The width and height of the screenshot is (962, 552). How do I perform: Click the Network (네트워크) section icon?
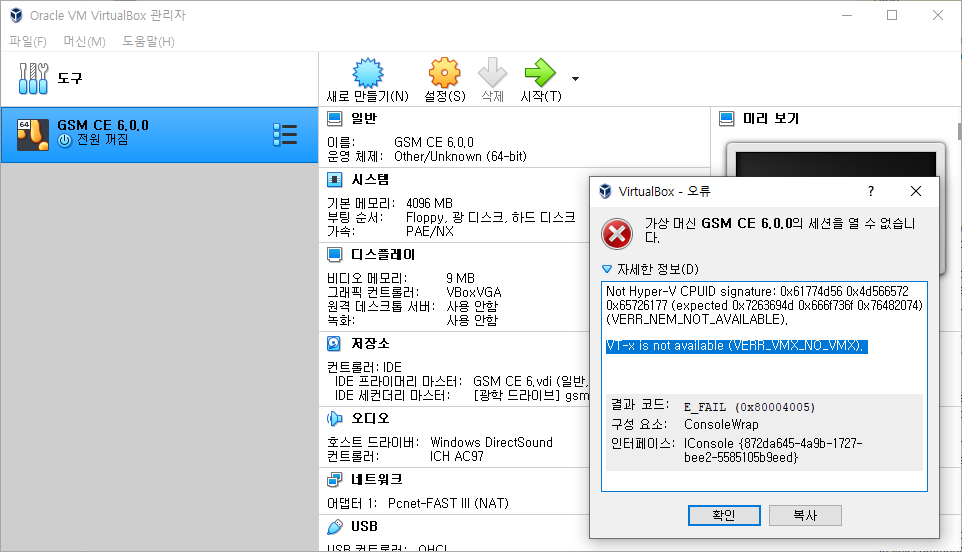pyautogui.click(x=334, y=479)
